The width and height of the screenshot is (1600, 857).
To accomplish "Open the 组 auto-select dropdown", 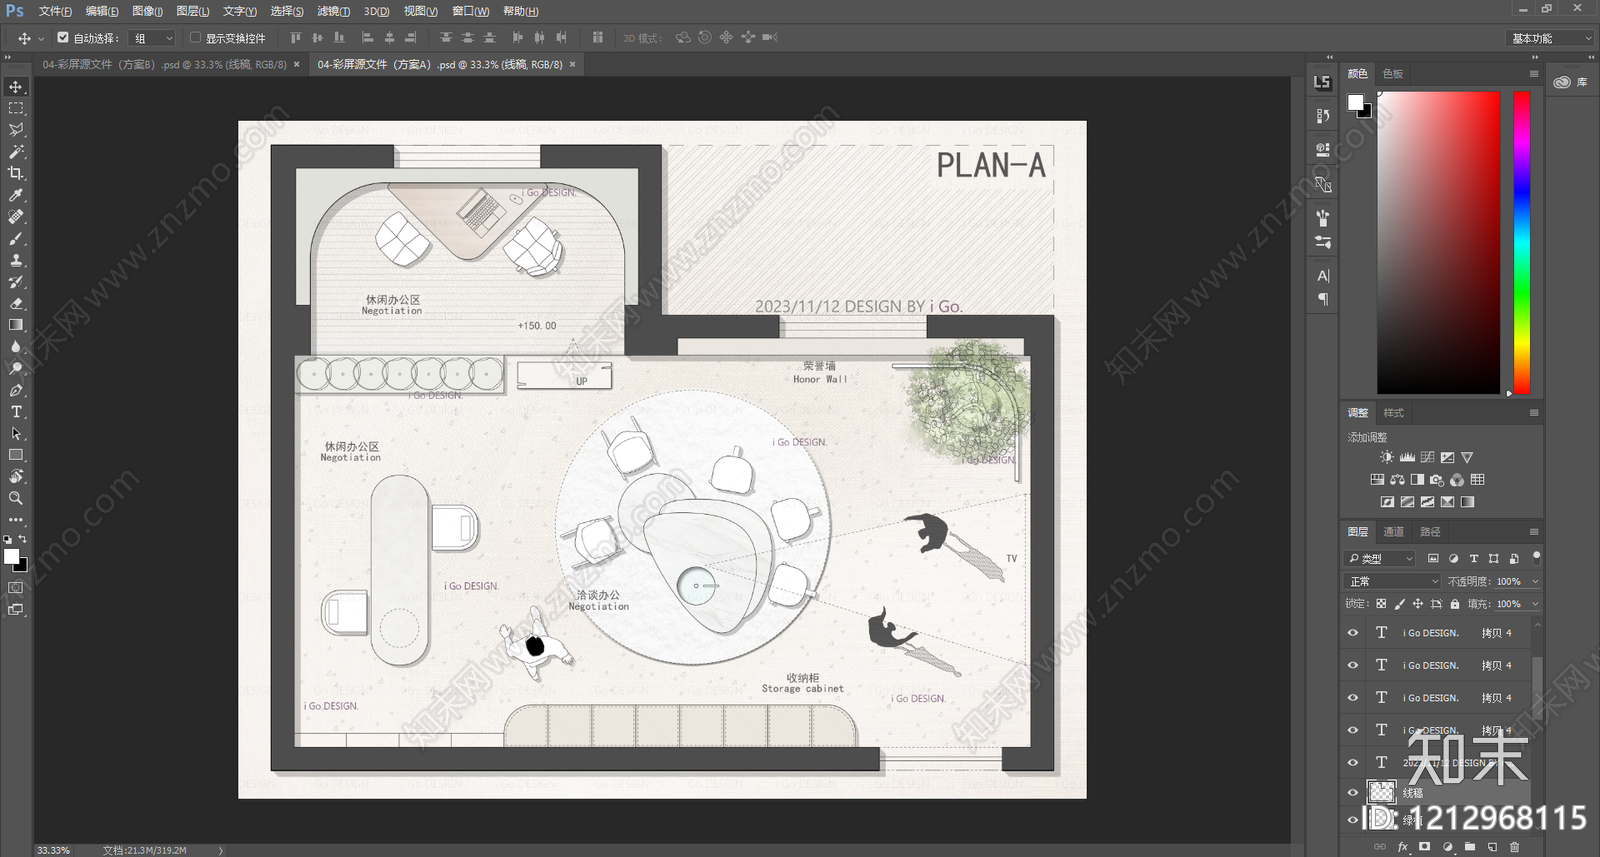I will tap(154, 38).
